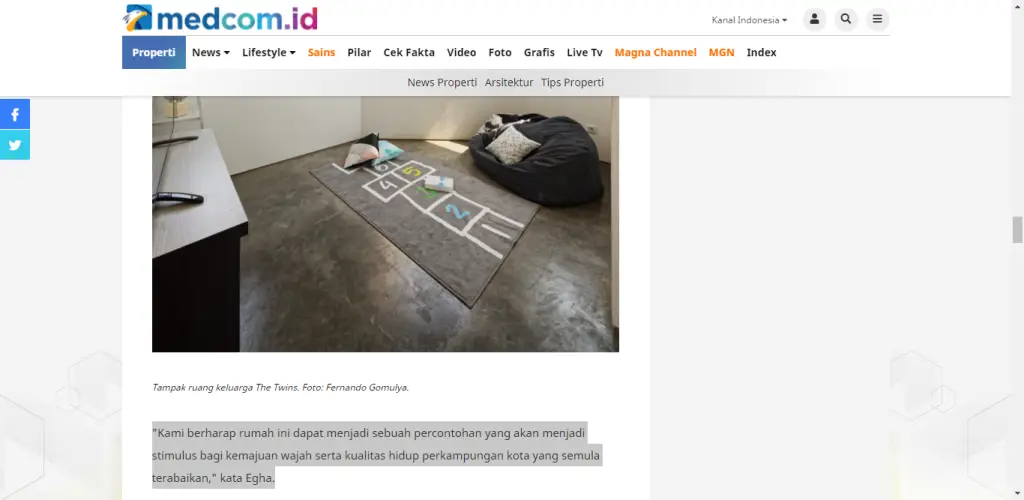Go to Cek Fakta section
The image size is (1024, 500).
[x=409, y=52]
